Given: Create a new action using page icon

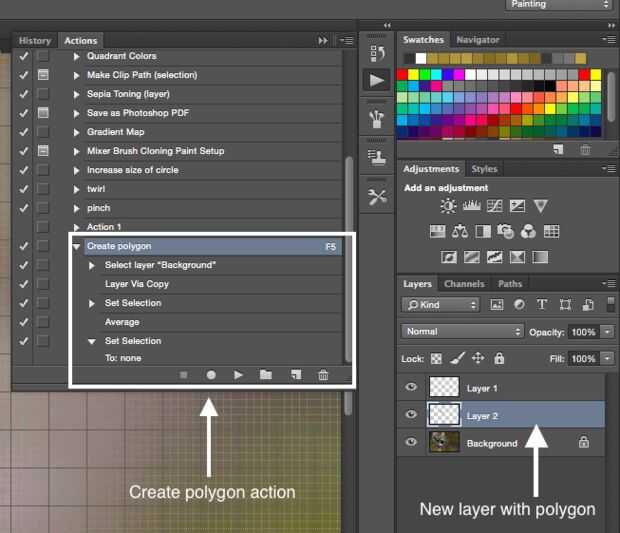Looking at the screenshot, I should pyautogui.click(x=296, y=374).
